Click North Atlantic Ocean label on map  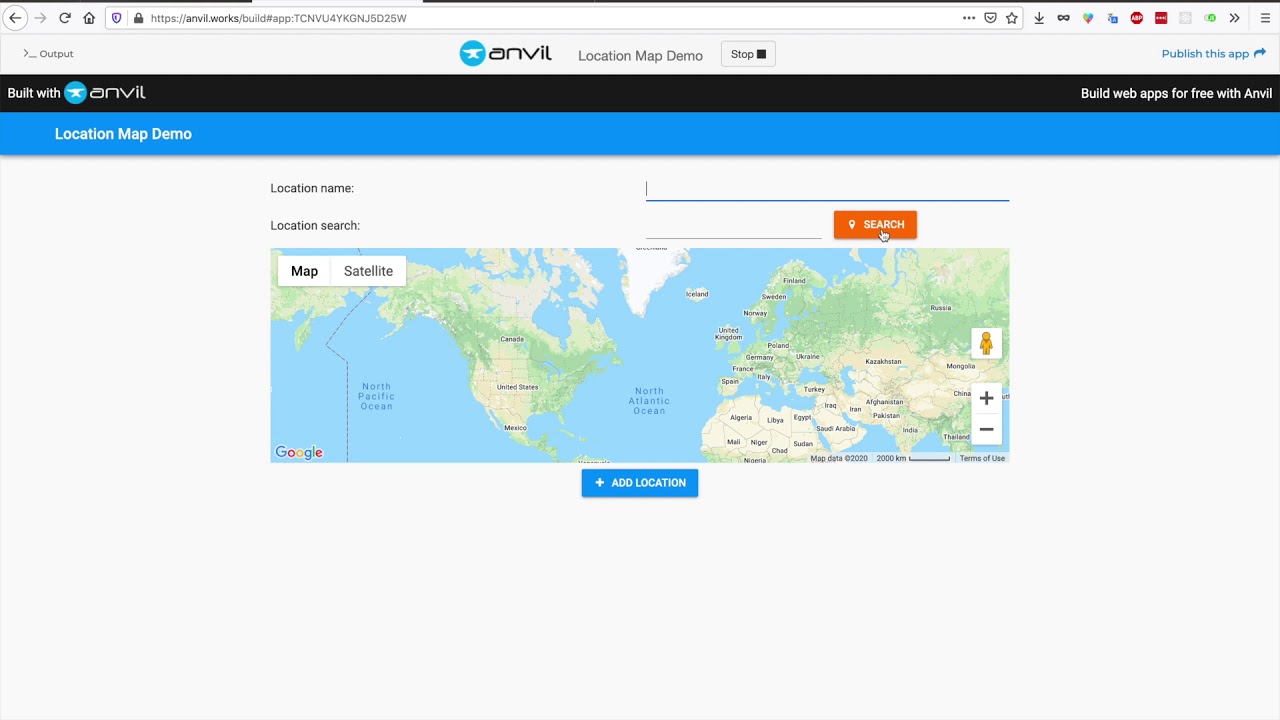pos(649,400)
